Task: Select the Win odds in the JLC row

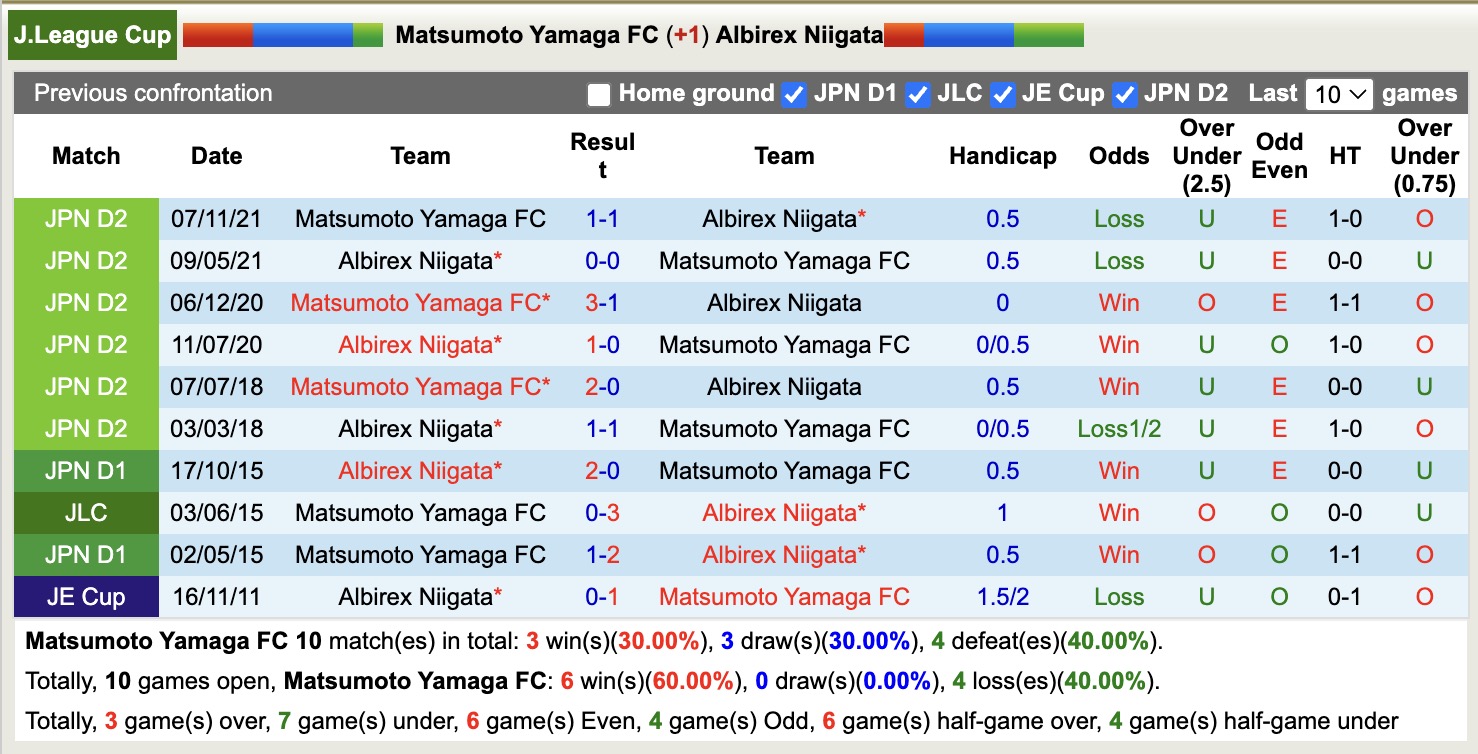Action: point(1118,512)
